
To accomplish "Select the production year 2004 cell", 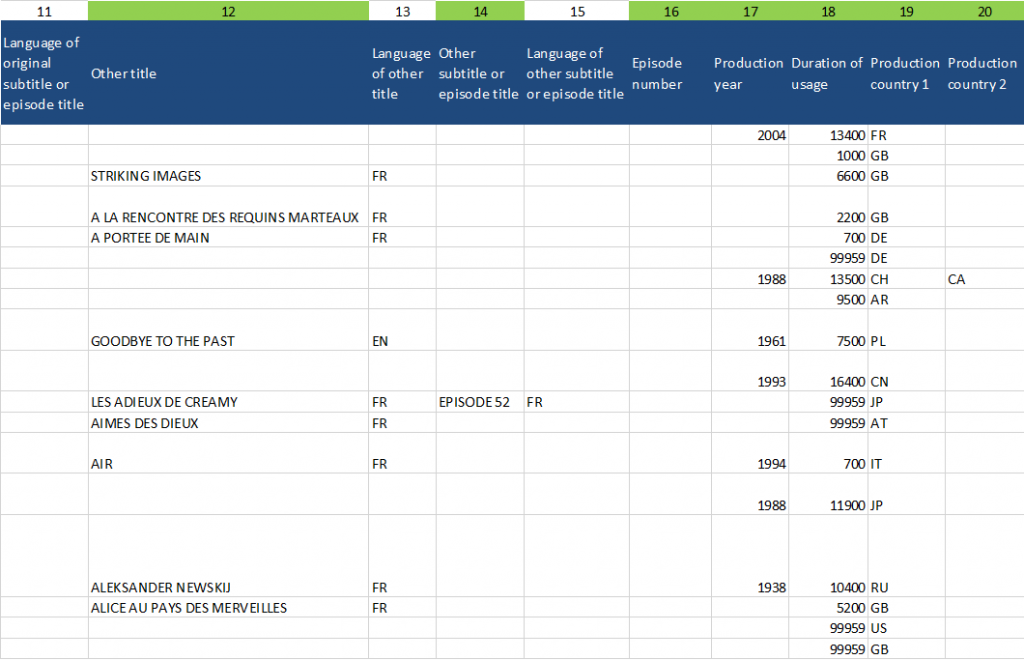I will 771,135.
